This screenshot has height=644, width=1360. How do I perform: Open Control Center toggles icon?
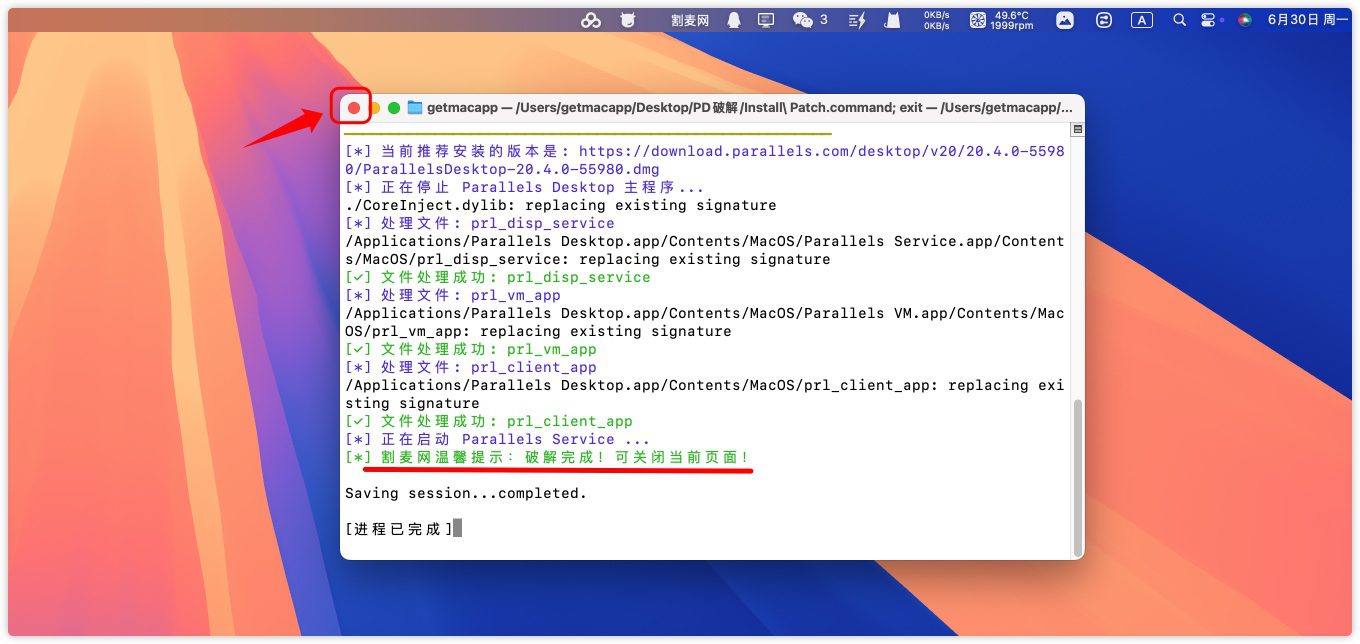(x=1208, y=20)
